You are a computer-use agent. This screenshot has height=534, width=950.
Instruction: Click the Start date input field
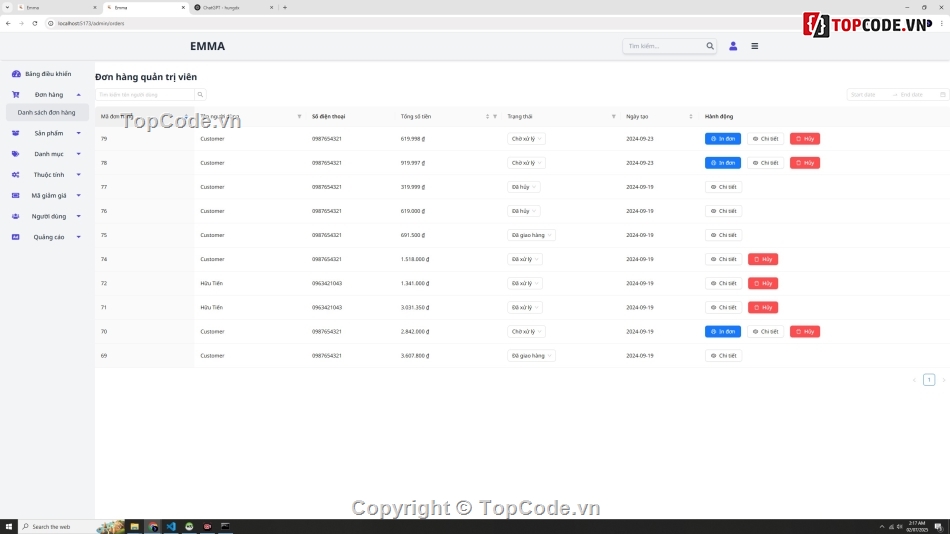click(868, 95)
